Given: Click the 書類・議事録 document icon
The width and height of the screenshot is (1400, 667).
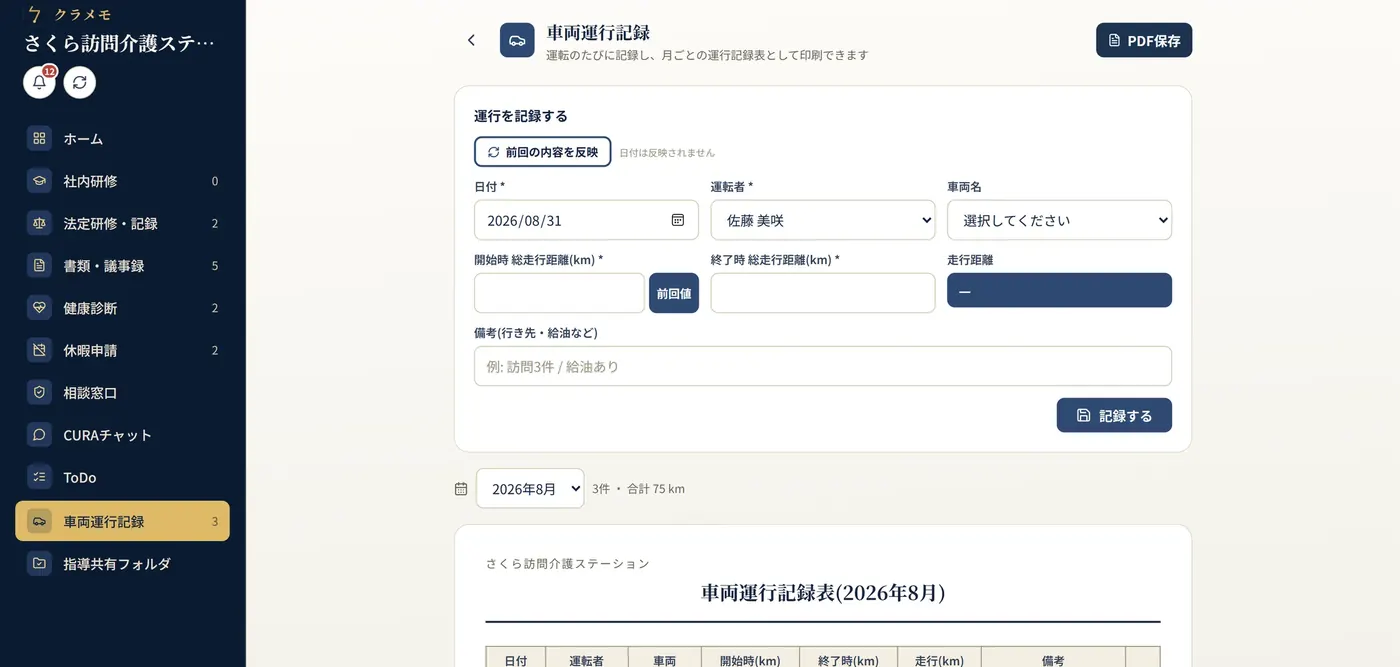Looking at the screenshot, I should [39, 266].
